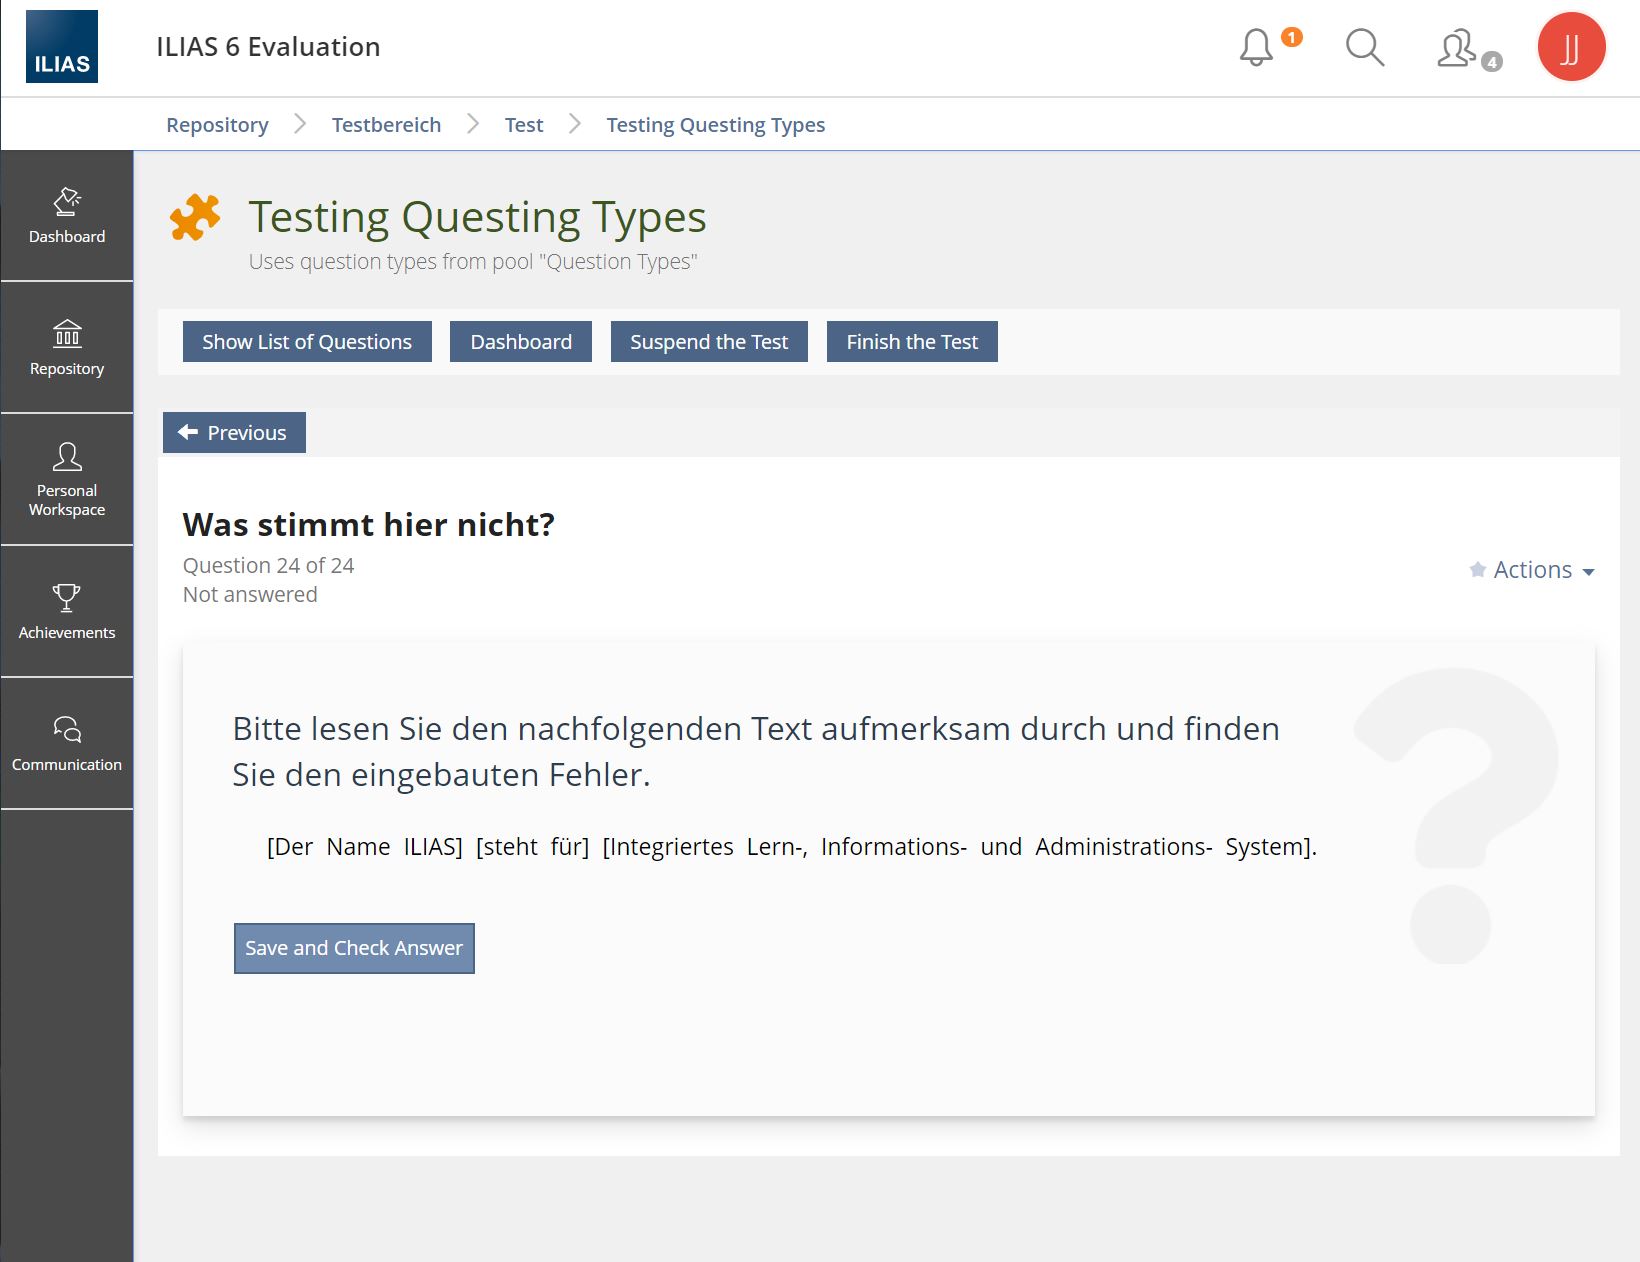Click Show List of Questions button
The height and width of the screenshot is (1262, 1640).
point(307,342)
